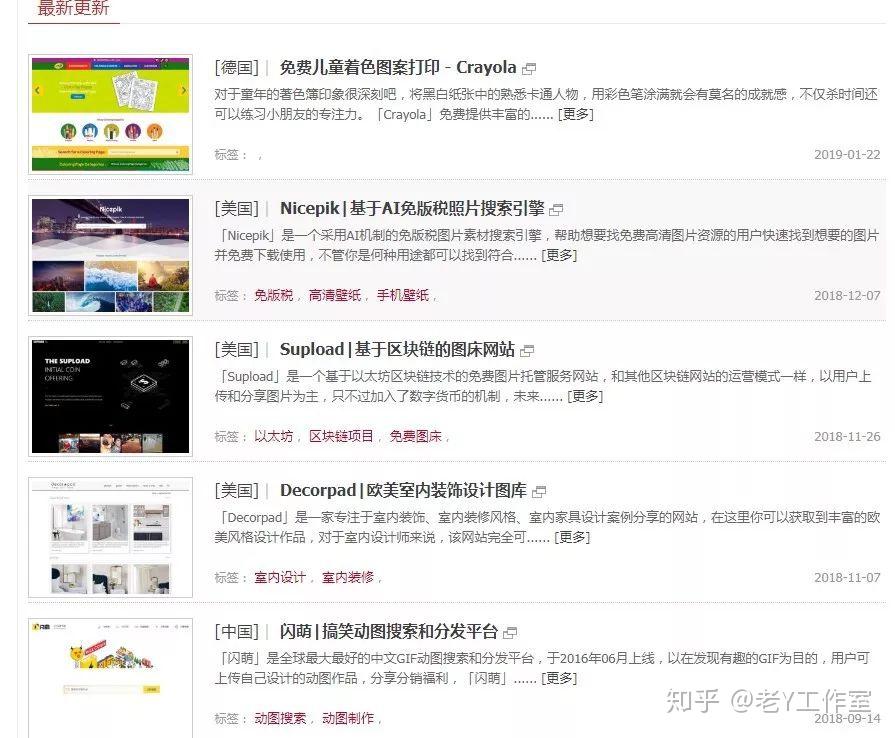Open article Supload 基于区块链的图床网站
Image resolution: width=895 pixels, height=738 pixels.
(x=397, y=349)
